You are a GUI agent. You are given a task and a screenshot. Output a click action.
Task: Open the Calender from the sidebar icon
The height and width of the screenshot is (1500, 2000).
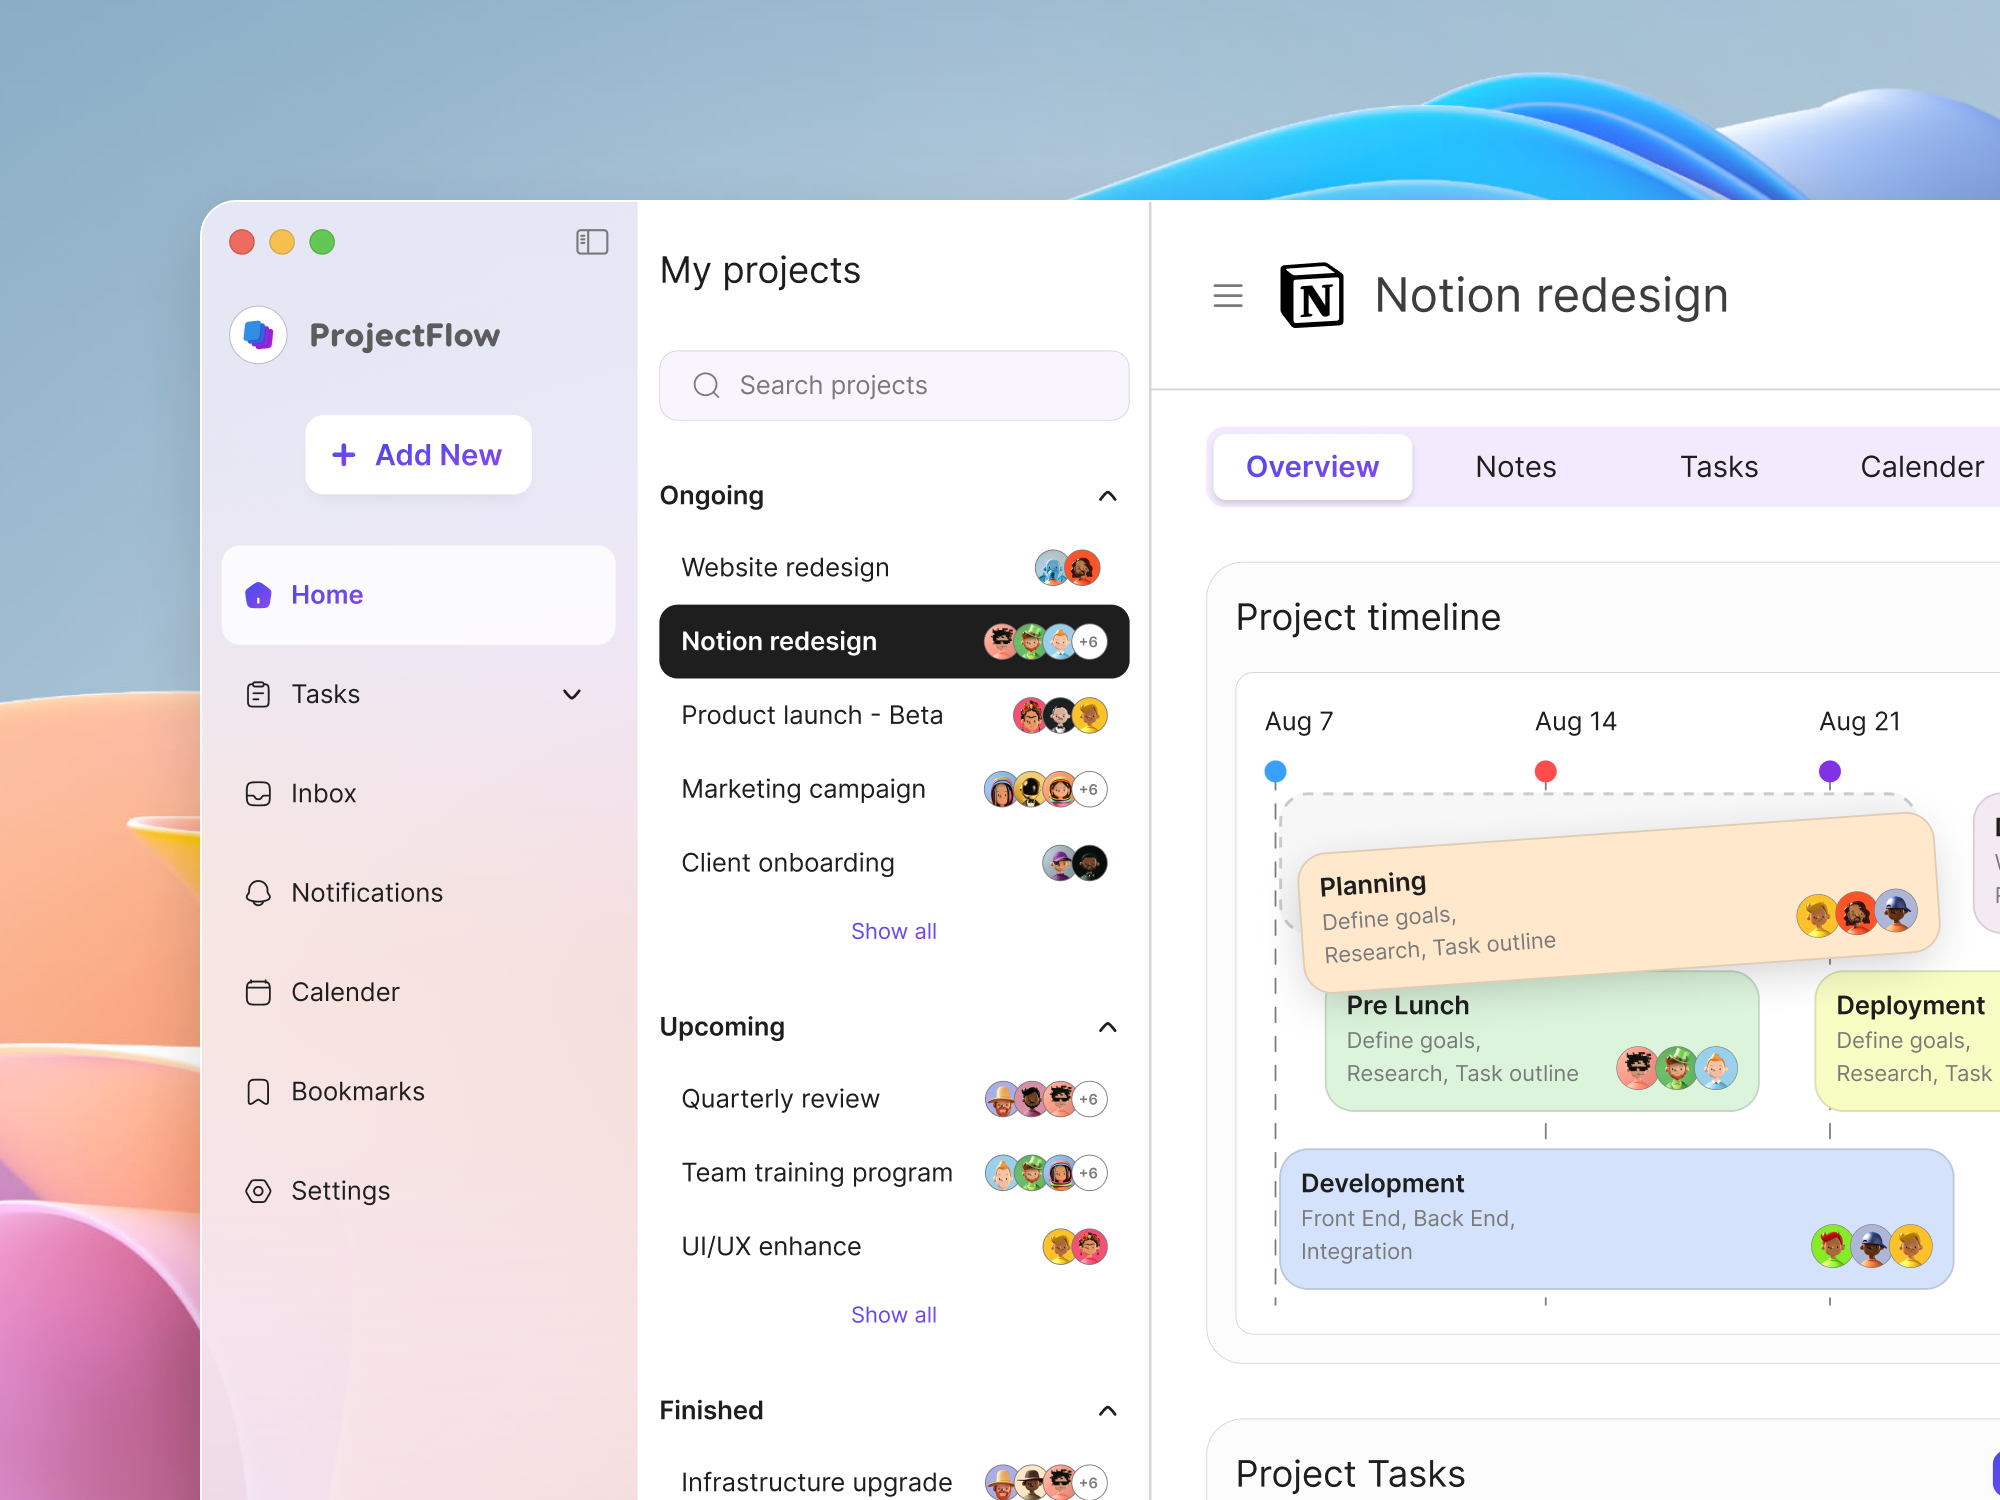[x=258, y=992]
